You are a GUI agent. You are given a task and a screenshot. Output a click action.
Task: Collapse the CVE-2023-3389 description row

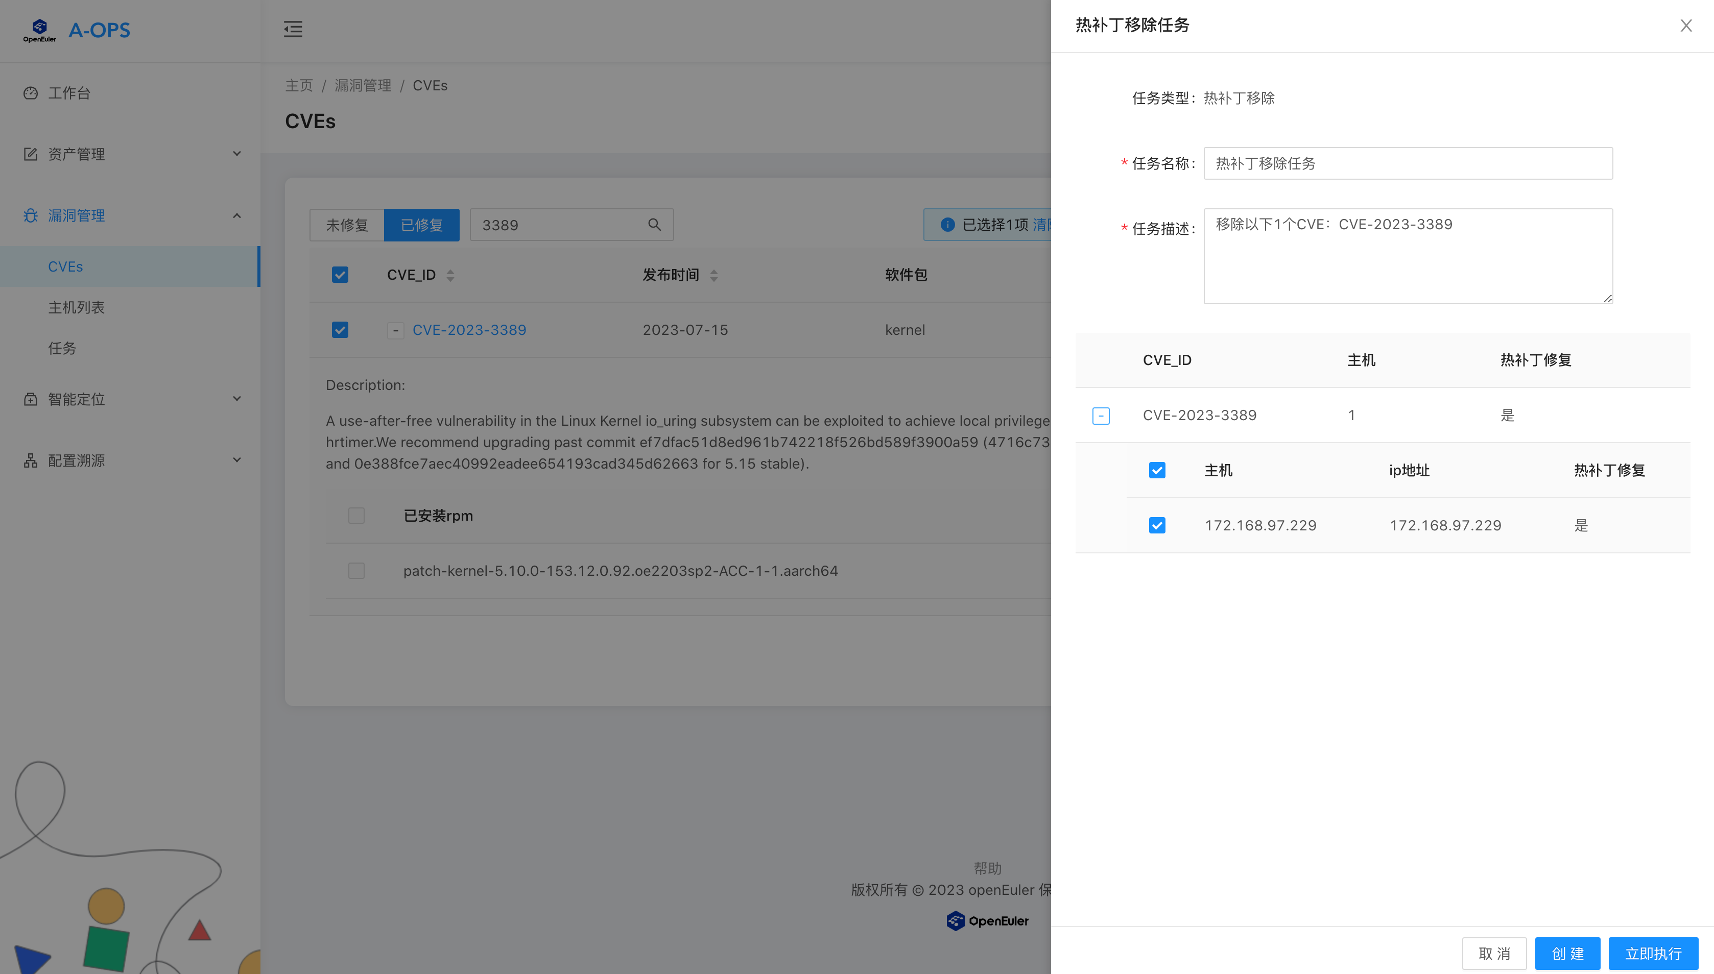[x=395, y=329]
